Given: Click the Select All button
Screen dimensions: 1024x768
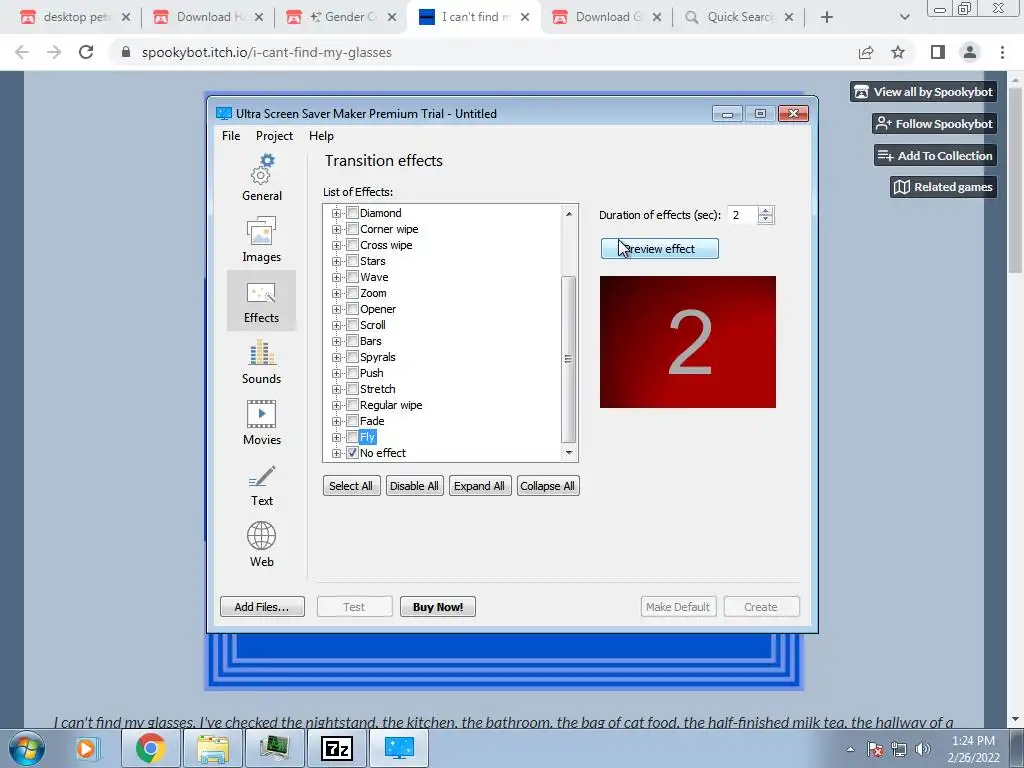Looking at the screenshot, I should pos(351,486).
